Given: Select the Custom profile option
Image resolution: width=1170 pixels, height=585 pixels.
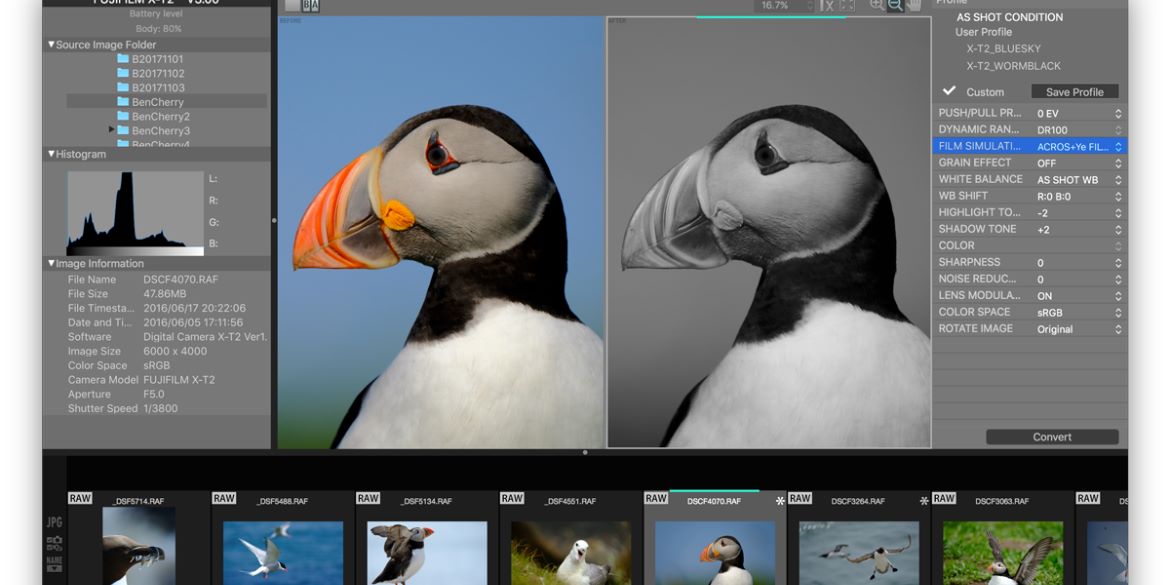Looking at the screenshot, I should coord(985,92).
